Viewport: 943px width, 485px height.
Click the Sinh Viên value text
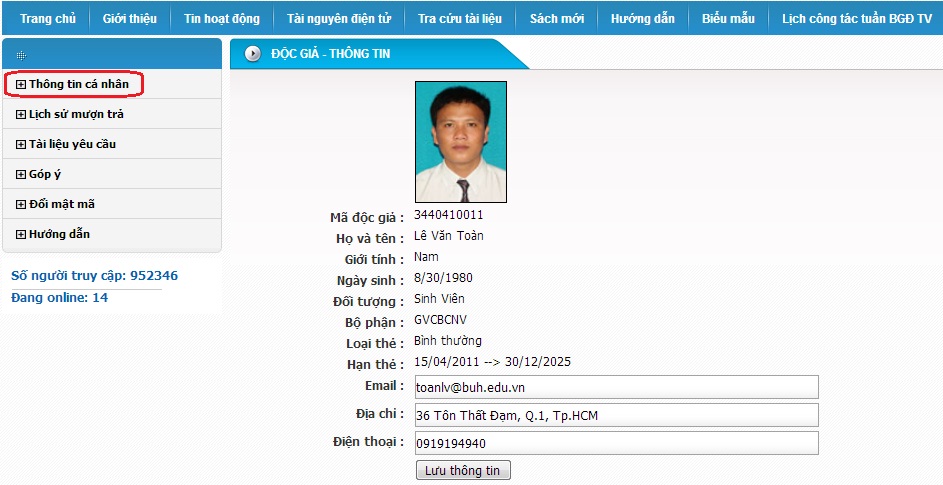point(439,299)
